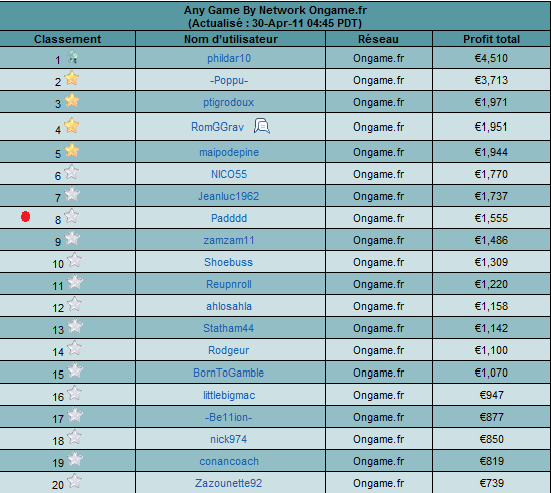The image size is (551, 493).
Task: Click the Profit total column header
Action: [x=491, y=39]
